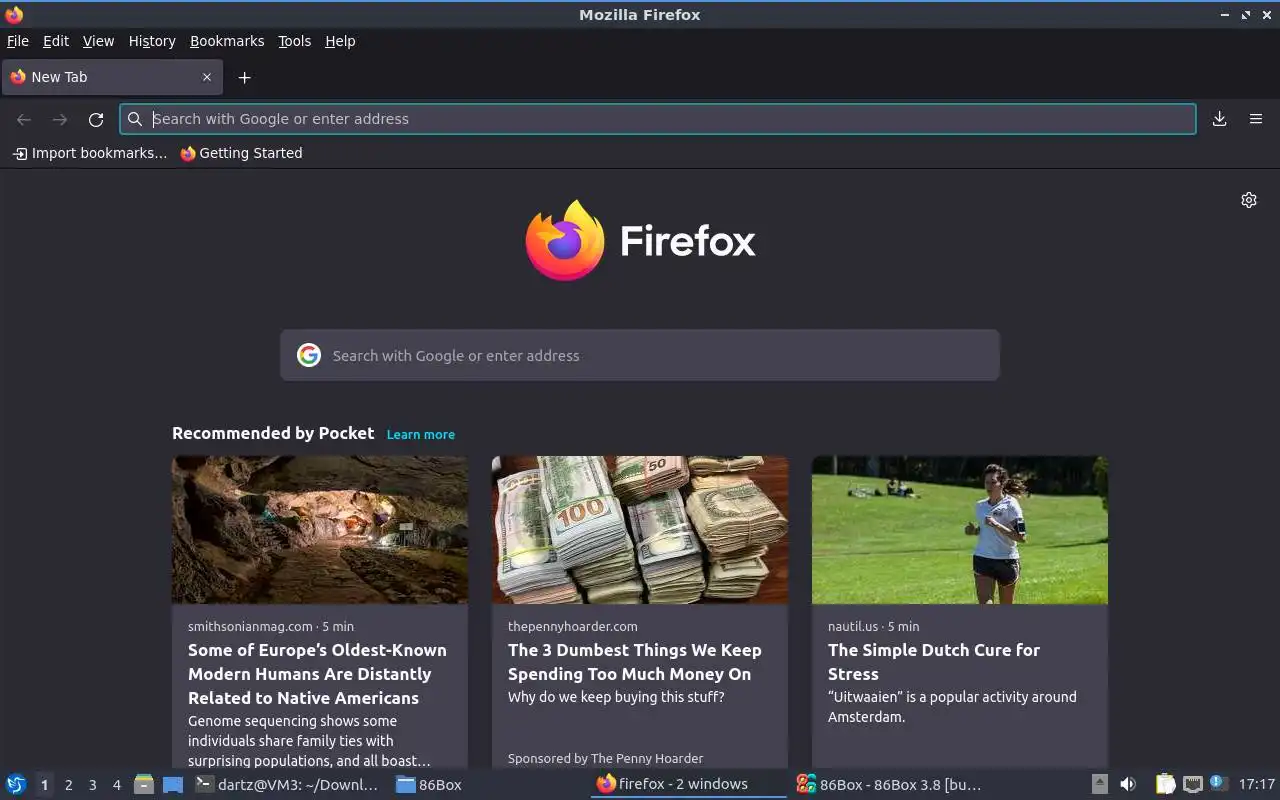Reload the current page
The image size is (1280, 800).
tap(96, 119)
